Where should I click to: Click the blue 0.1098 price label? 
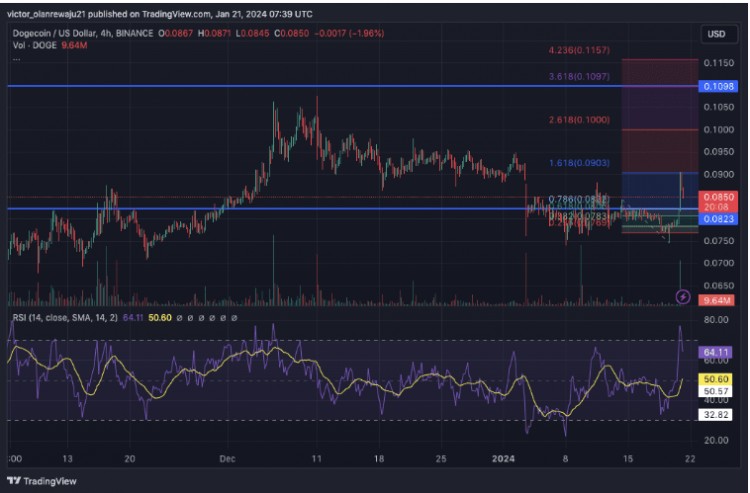point(717,87)
